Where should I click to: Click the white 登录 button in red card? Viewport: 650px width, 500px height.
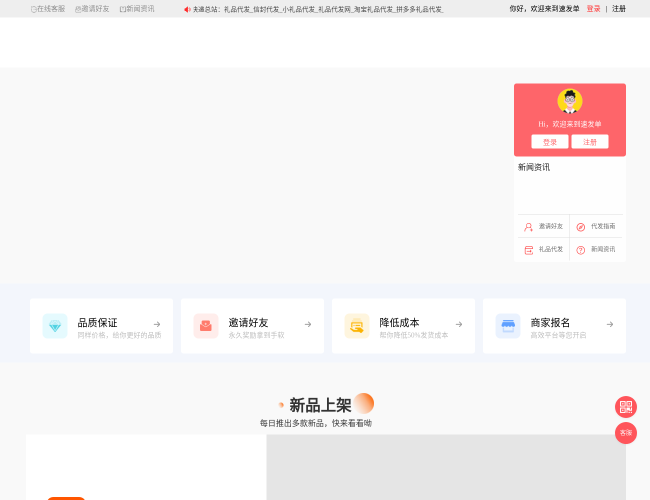coord(550,142)
